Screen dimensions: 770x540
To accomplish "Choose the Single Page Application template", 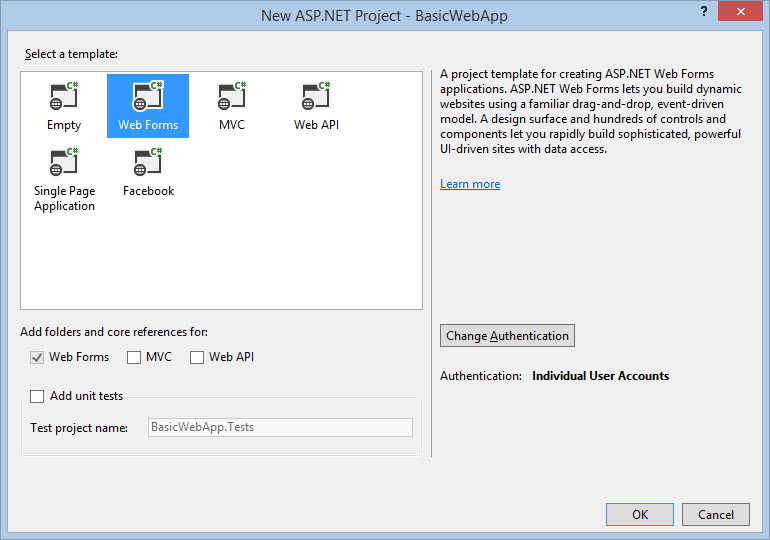I will click(x=64, y=165).
